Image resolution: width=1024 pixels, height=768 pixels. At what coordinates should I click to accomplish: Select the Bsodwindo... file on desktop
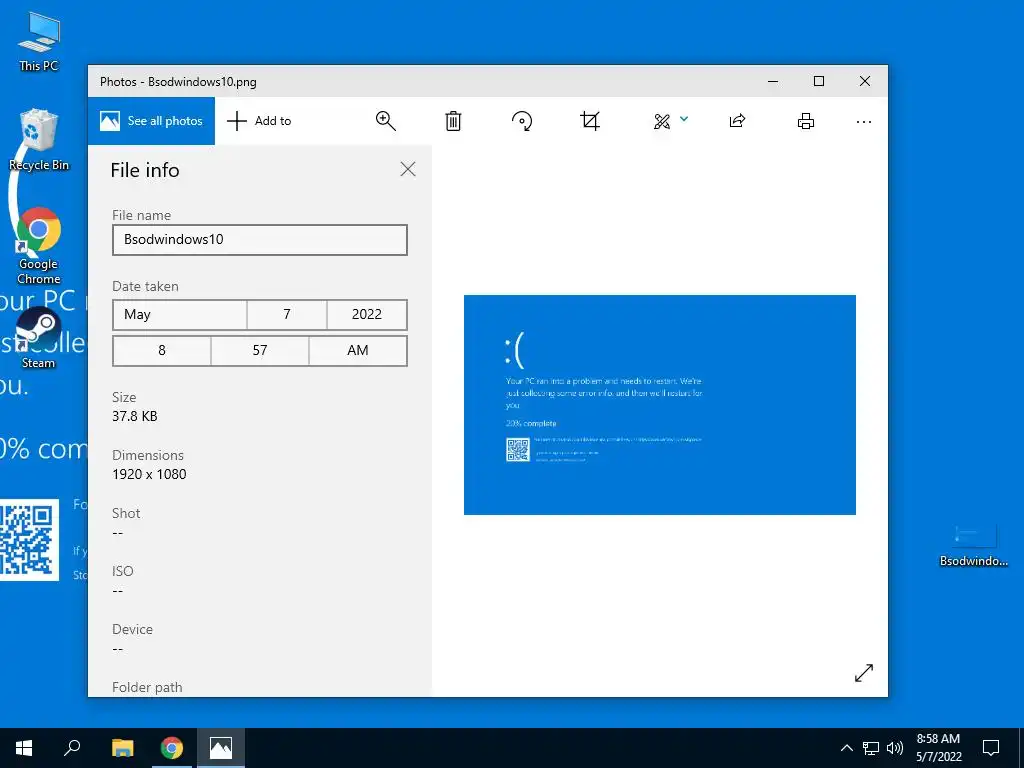[x=973, y=545]
